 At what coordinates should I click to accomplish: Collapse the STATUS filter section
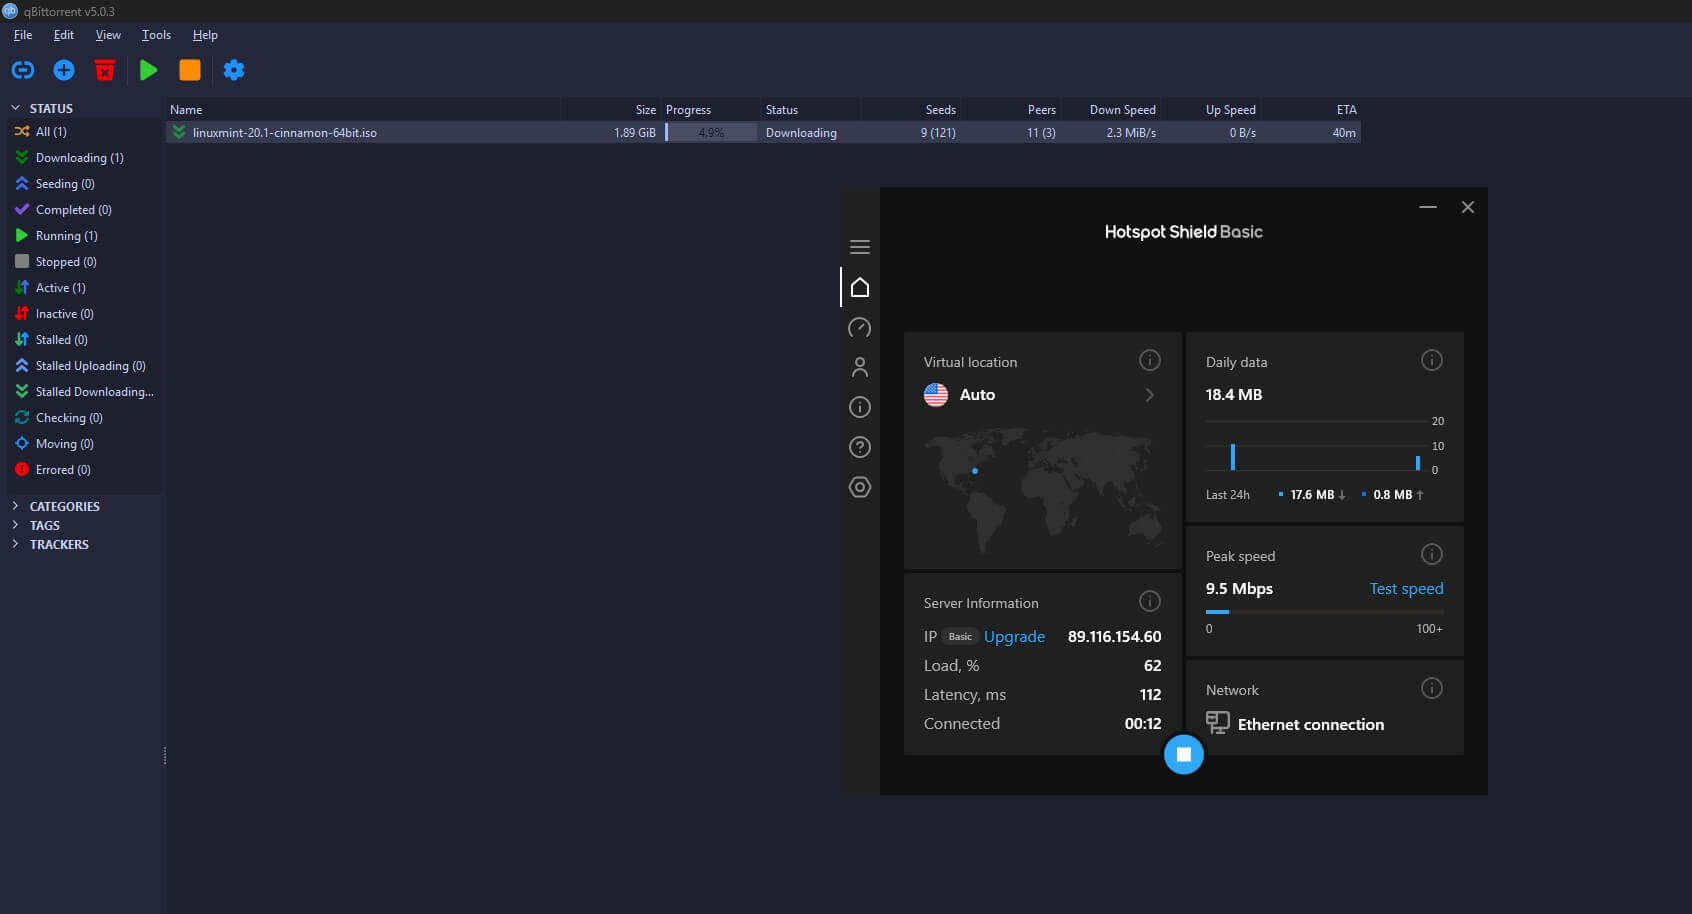click(x=15, y=108)
